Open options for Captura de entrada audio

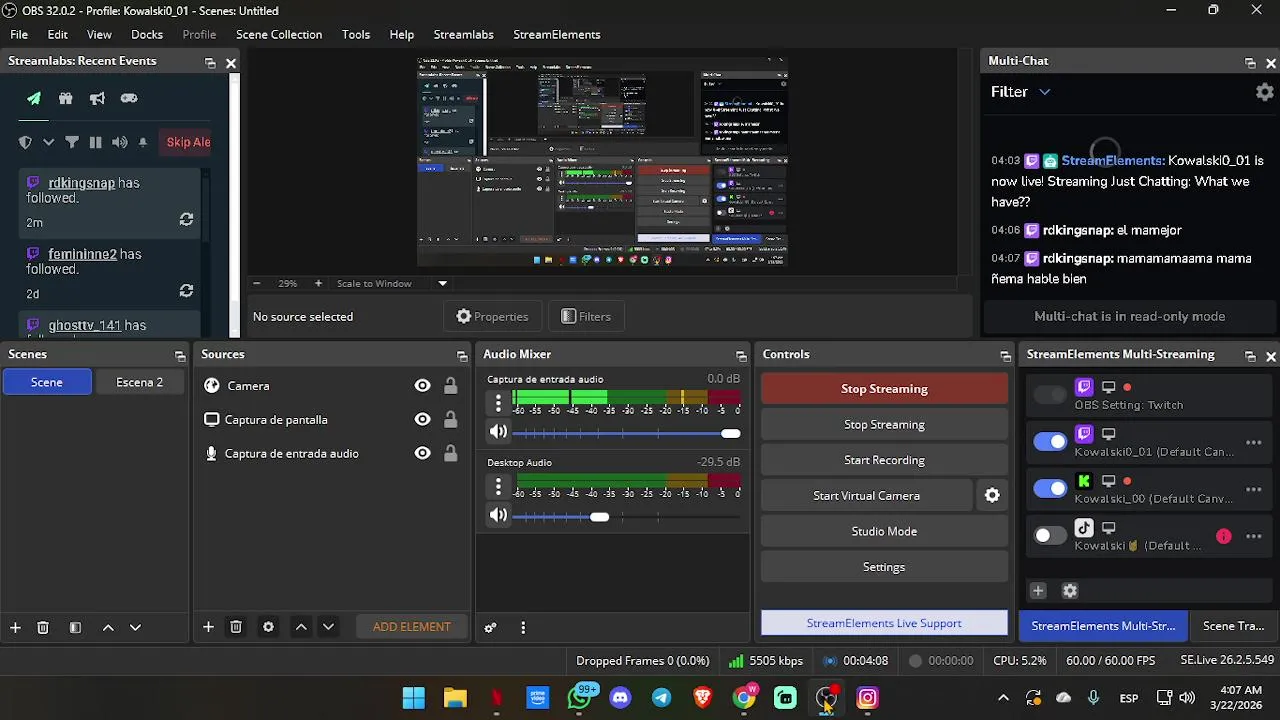(498, 403)
